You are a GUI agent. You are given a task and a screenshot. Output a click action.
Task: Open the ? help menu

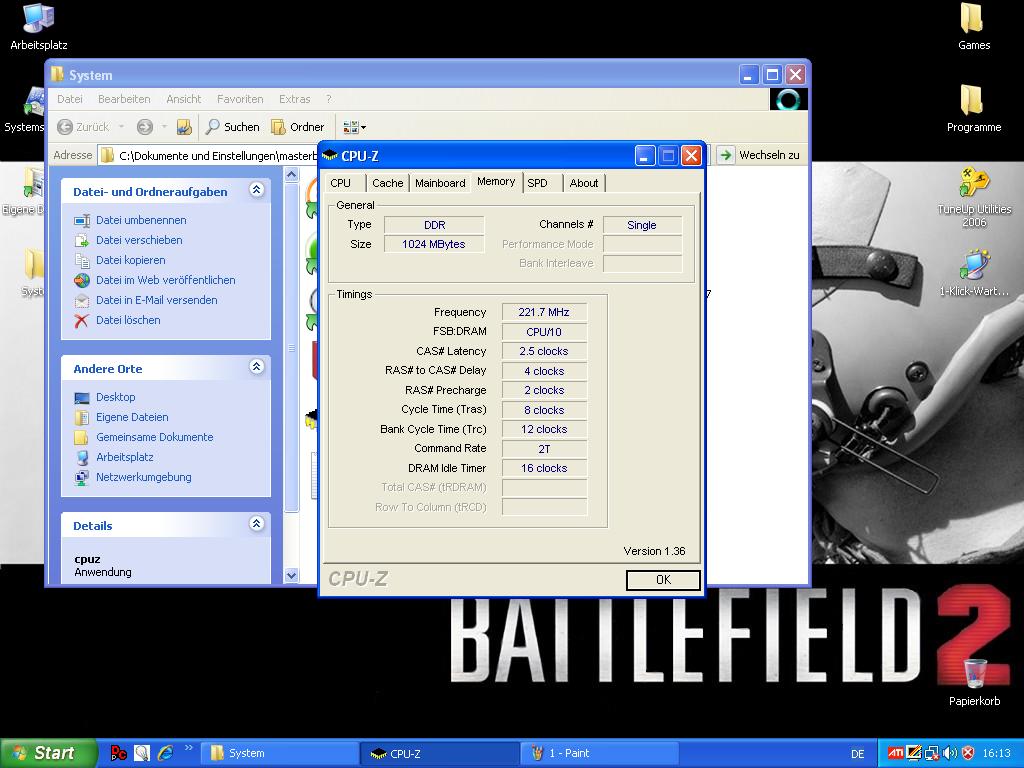tap(328, 99)
